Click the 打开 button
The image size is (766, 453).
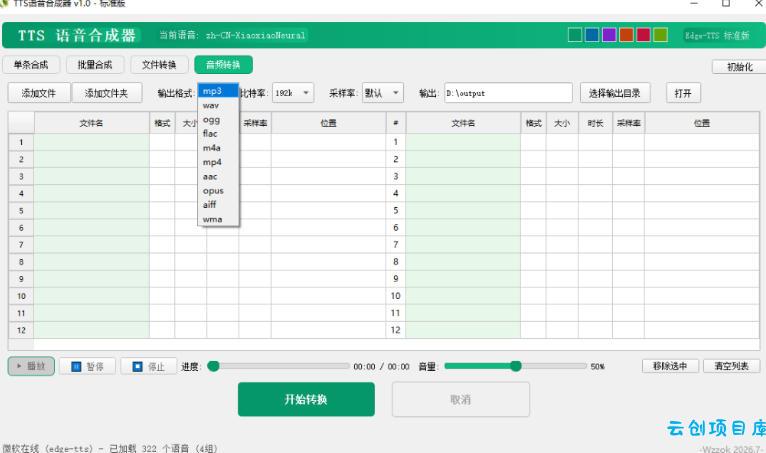[683, 93]
